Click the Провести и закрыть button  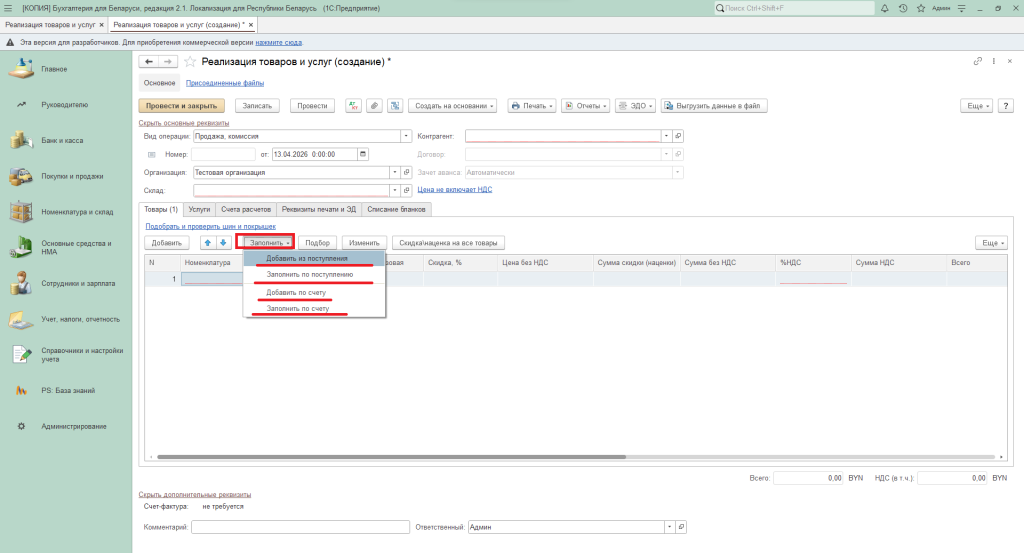(x=182, y=105)
